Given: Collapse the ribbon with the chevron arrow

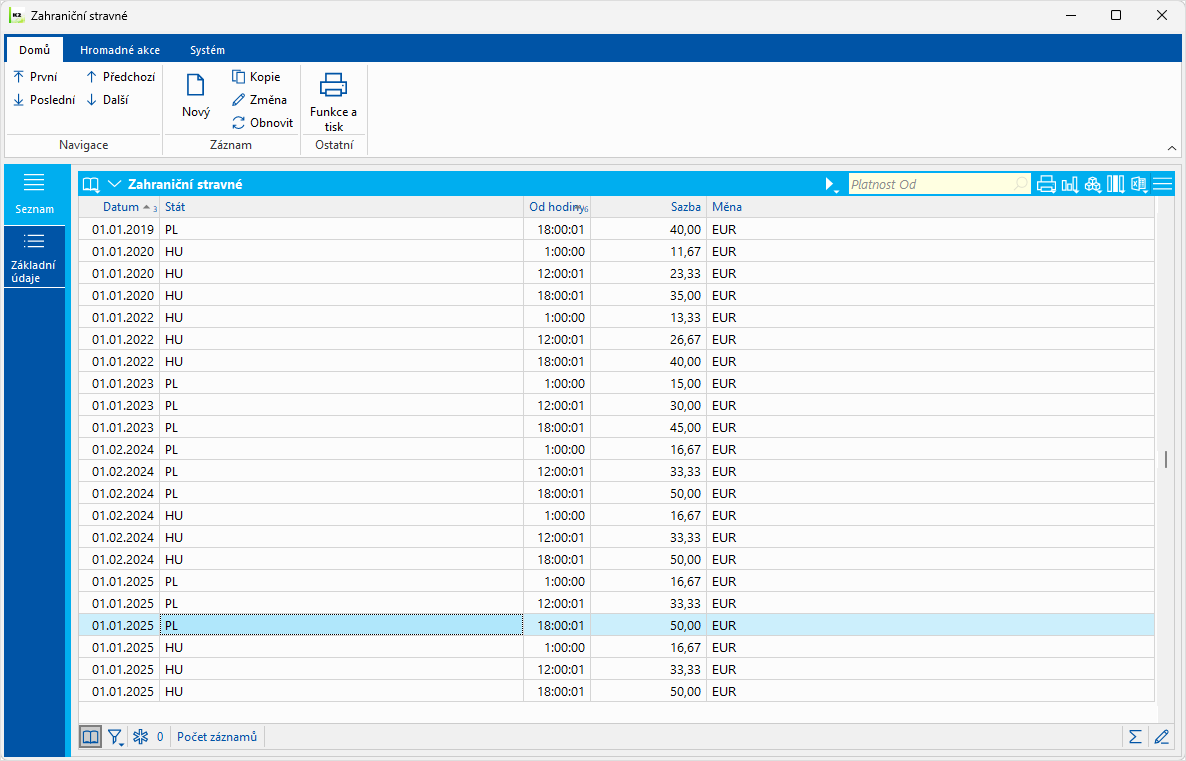Looking at the screenshot, I should [1172, 147].
